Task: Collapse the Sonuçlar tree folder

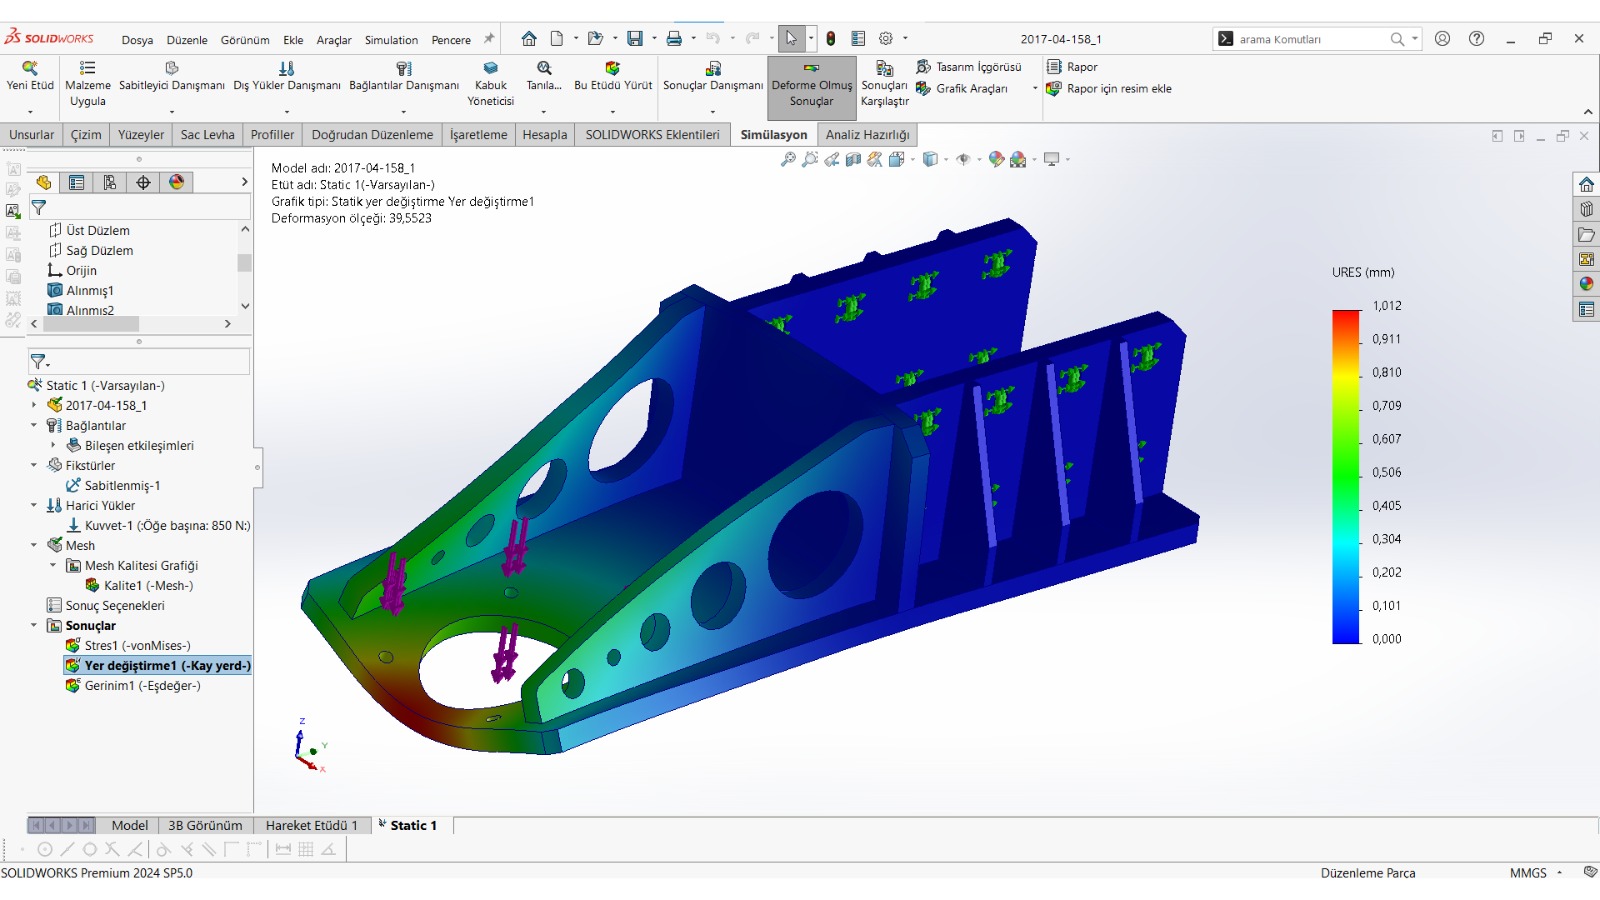Action: click(x=34, y=626)
